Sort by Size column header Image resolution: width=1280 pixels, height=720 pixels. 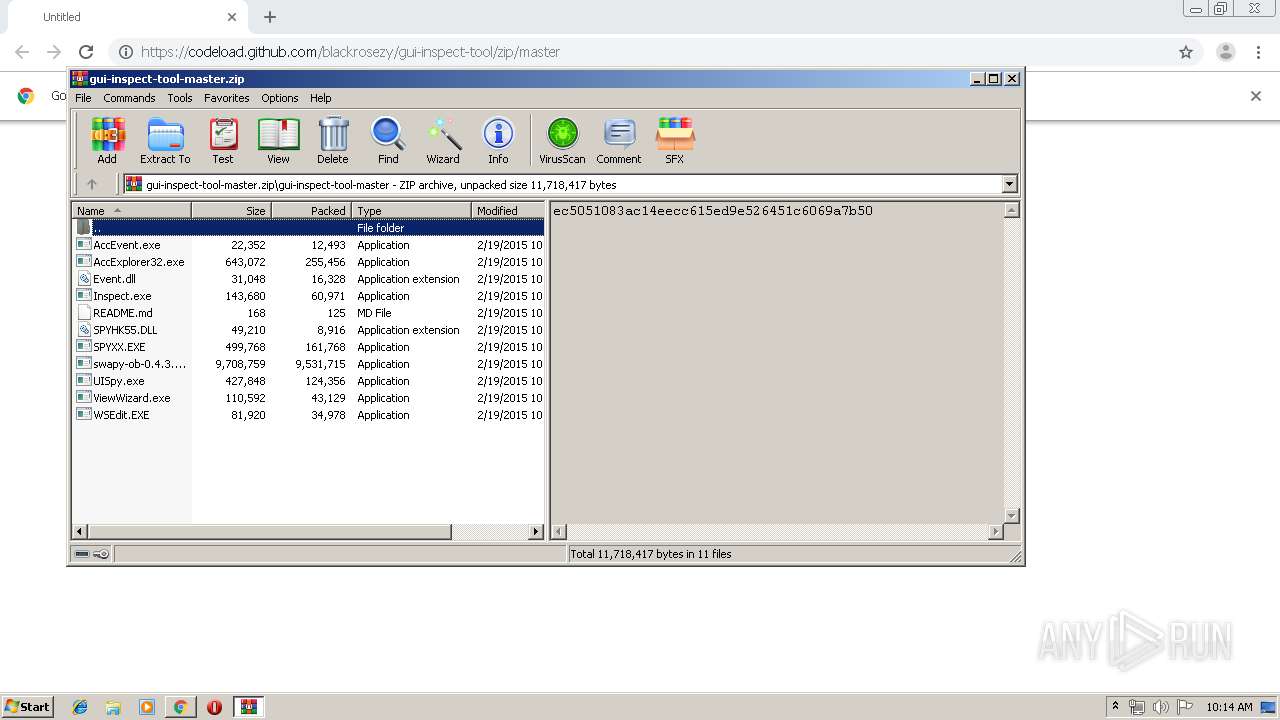[x=231, y=211]
